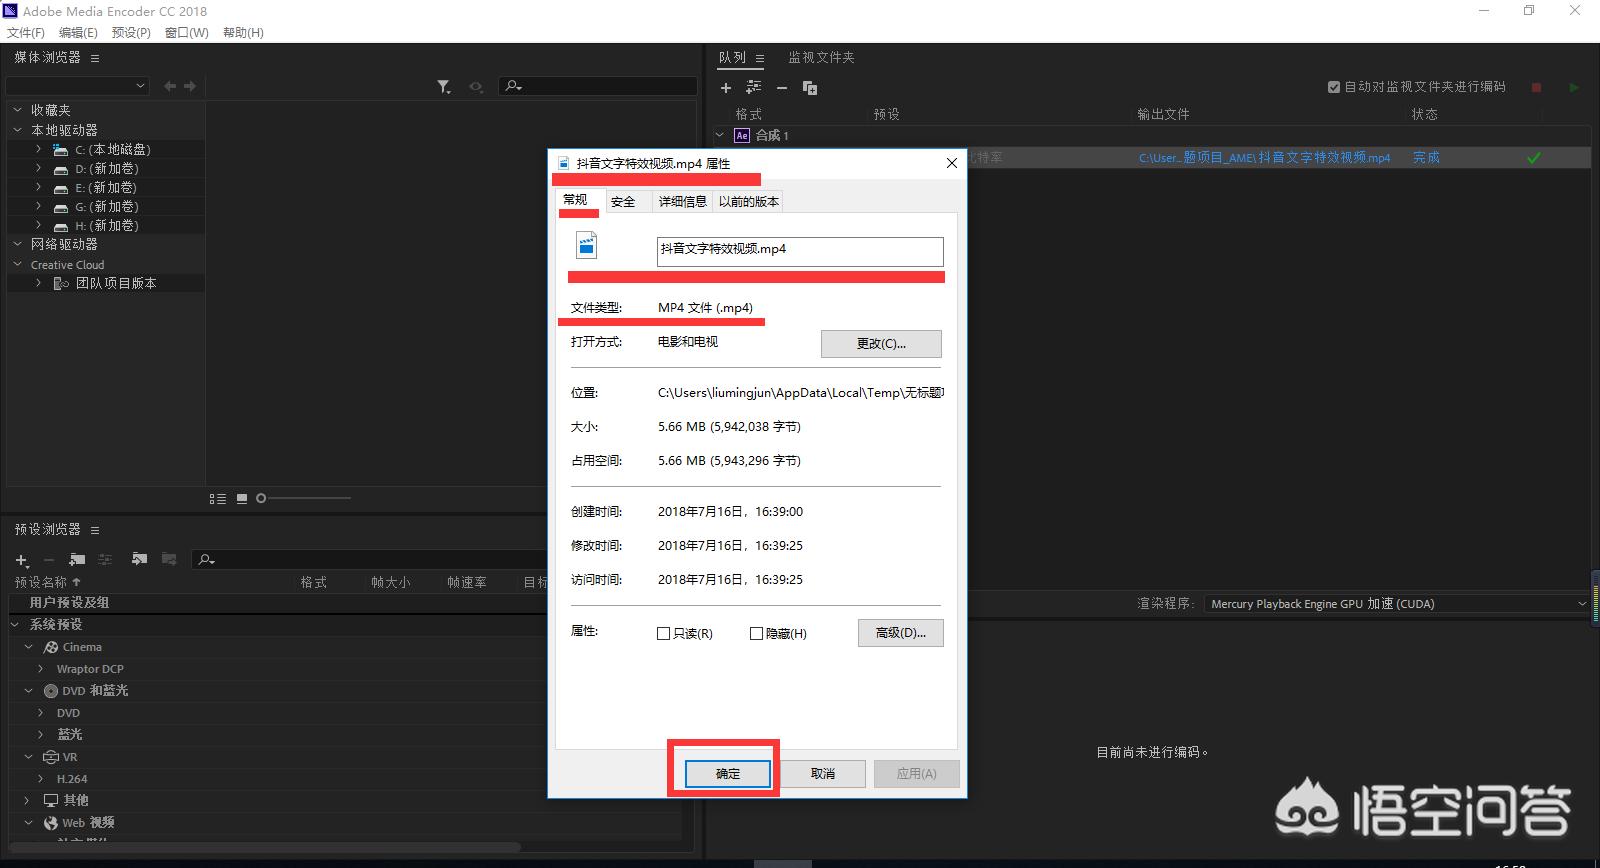1600x868 pixels.
Task: Switch Media Browser to thumbnail view icon
Action: tap(242, 498)
